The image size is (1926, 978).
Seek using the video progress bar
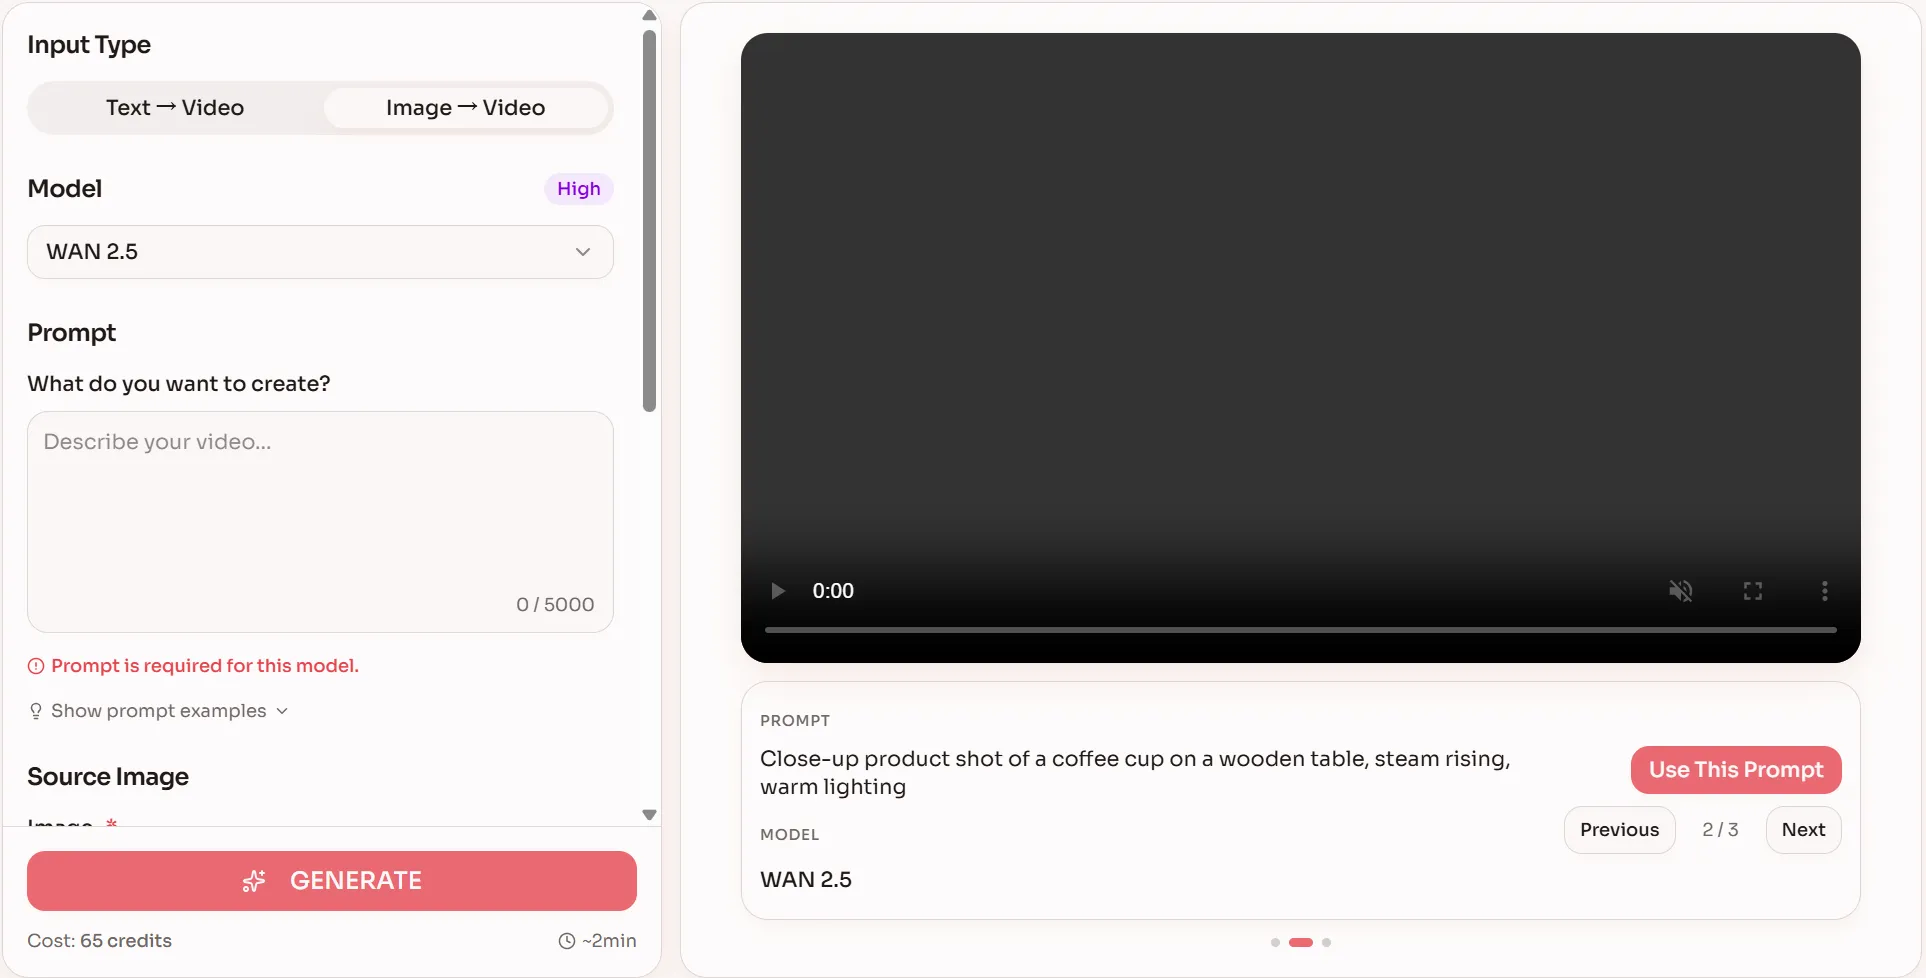click(x=1300, y=629)
